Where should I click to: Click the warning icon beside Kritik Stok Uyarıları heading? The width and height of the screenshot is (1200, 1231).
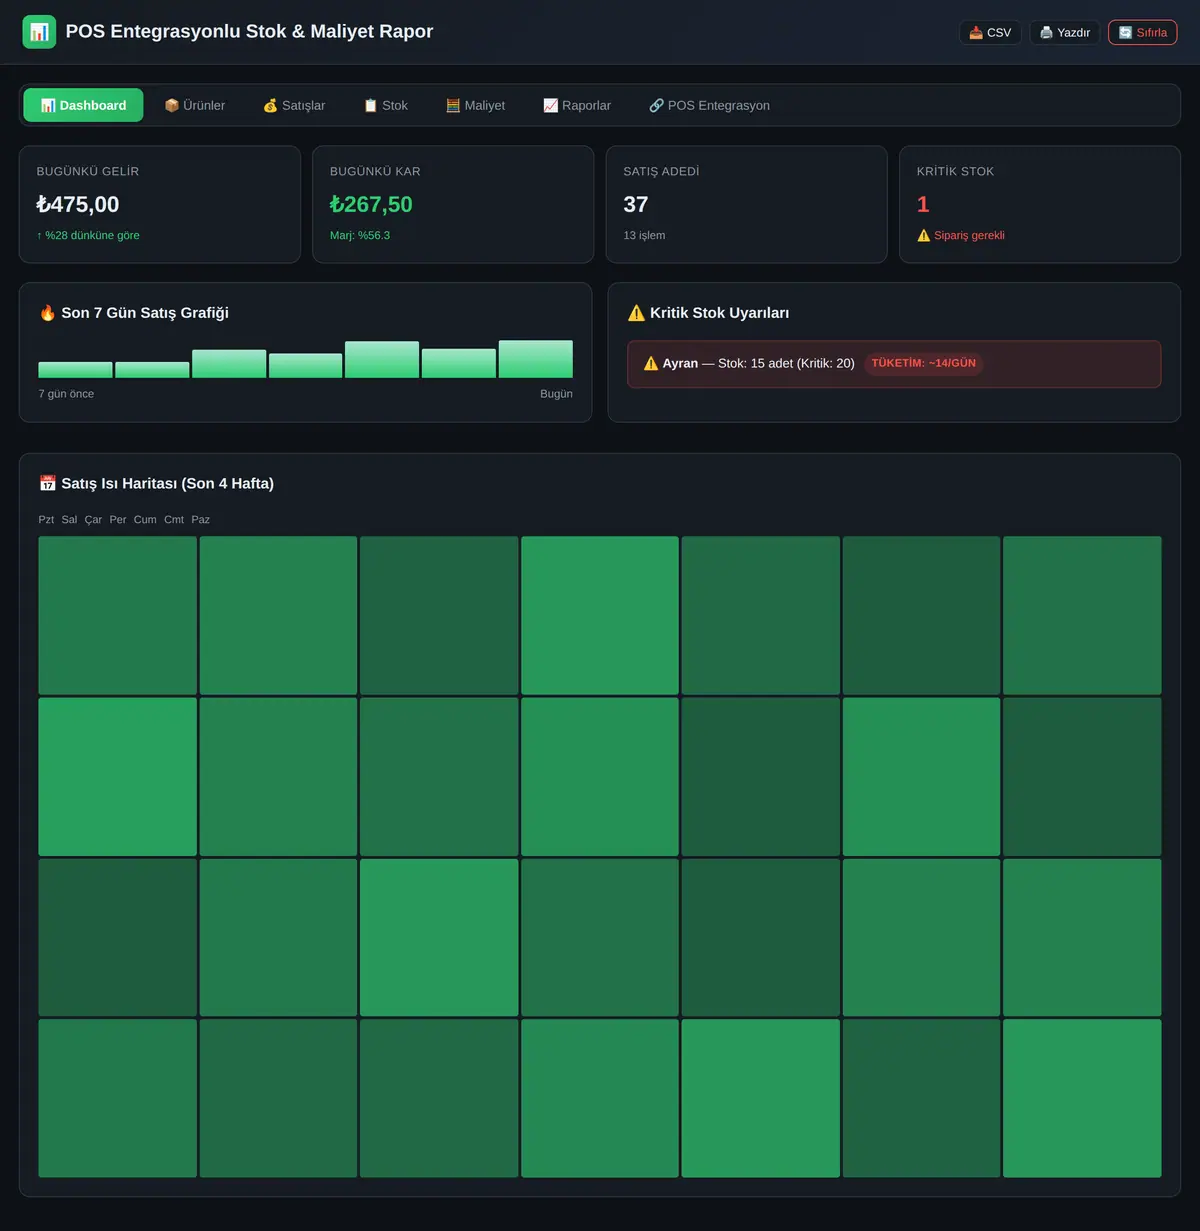[636, 313]
